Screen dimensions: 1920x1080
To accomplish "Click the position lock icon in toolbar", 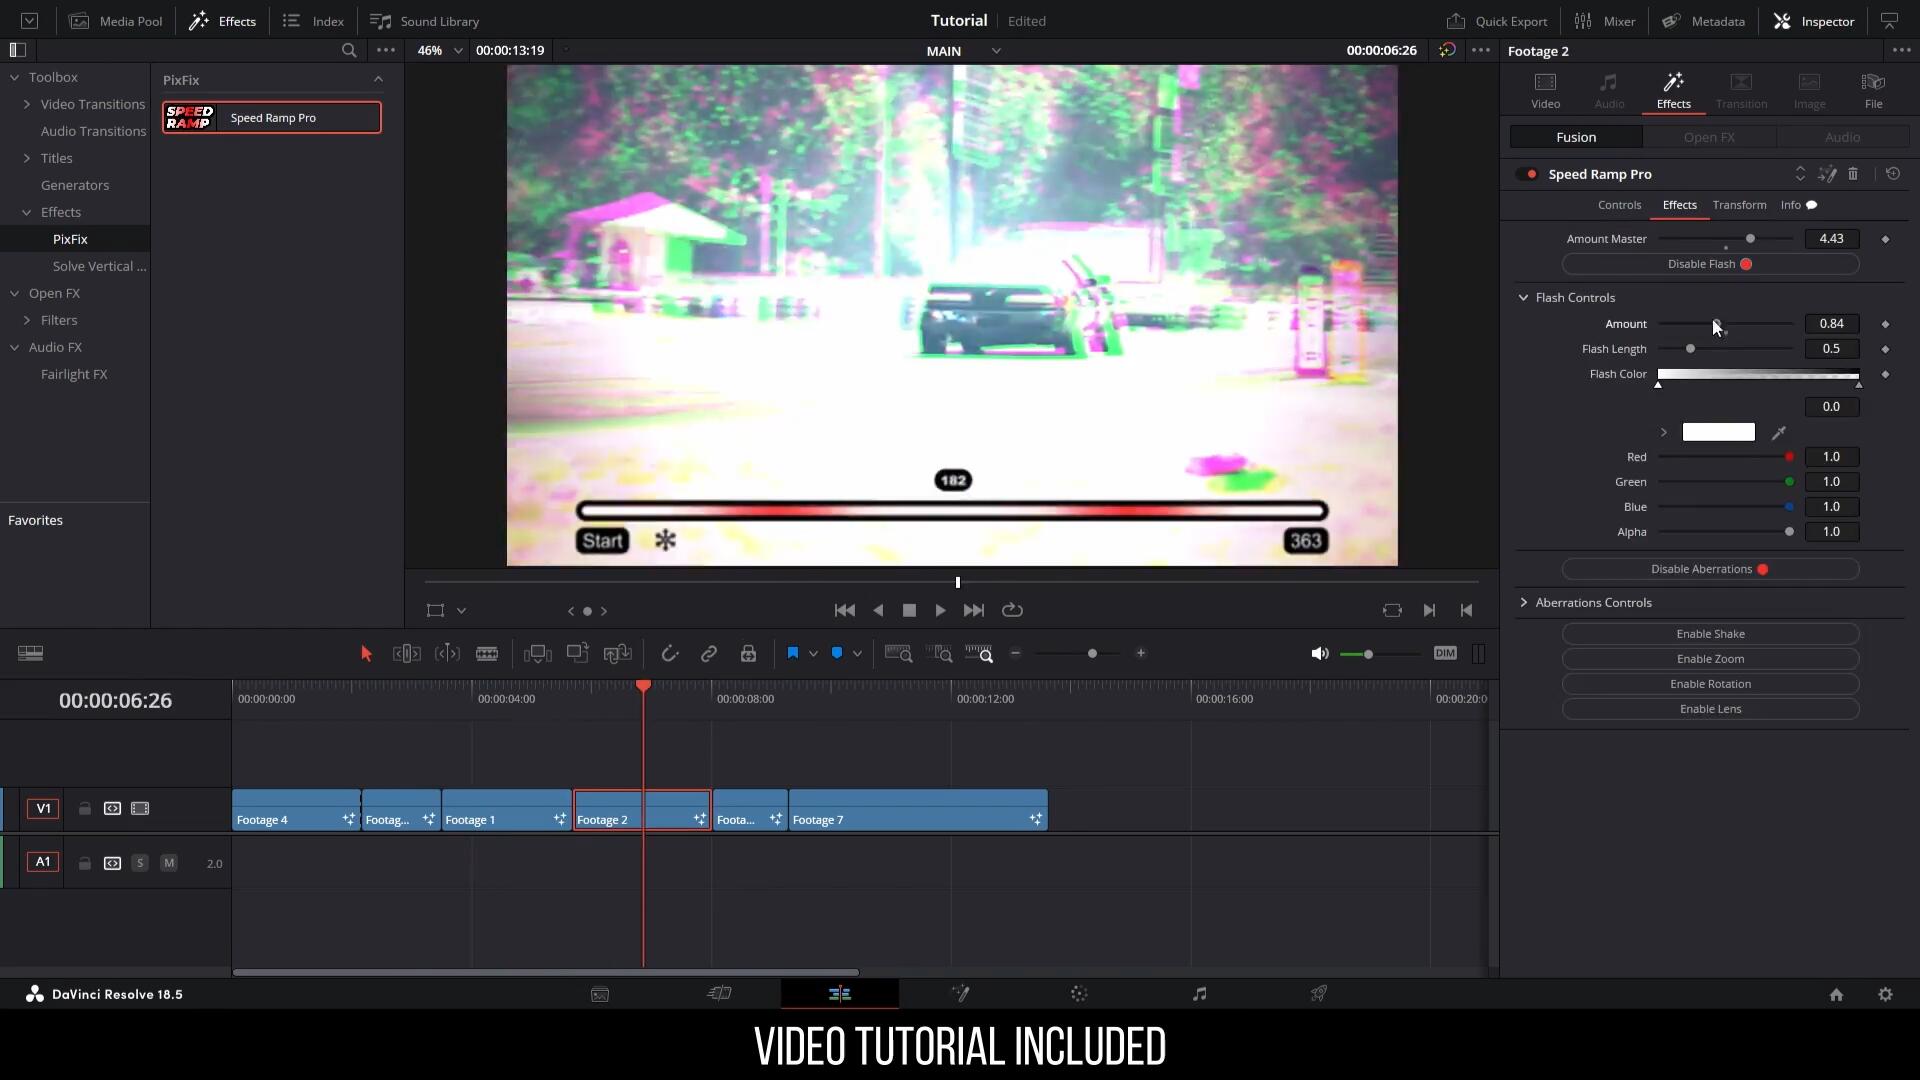I will coord(748,654).
